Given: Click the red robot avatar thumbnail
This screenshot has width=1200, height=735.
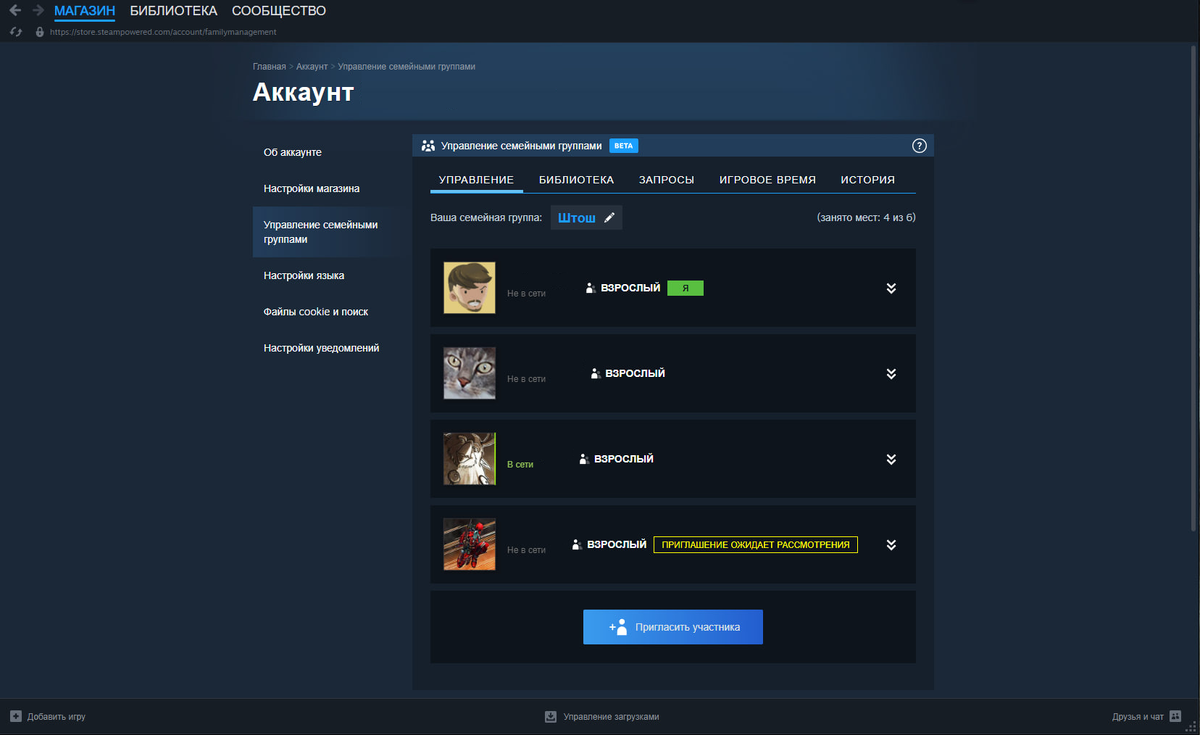Looking at the screenshot, I should click(470, 545).
